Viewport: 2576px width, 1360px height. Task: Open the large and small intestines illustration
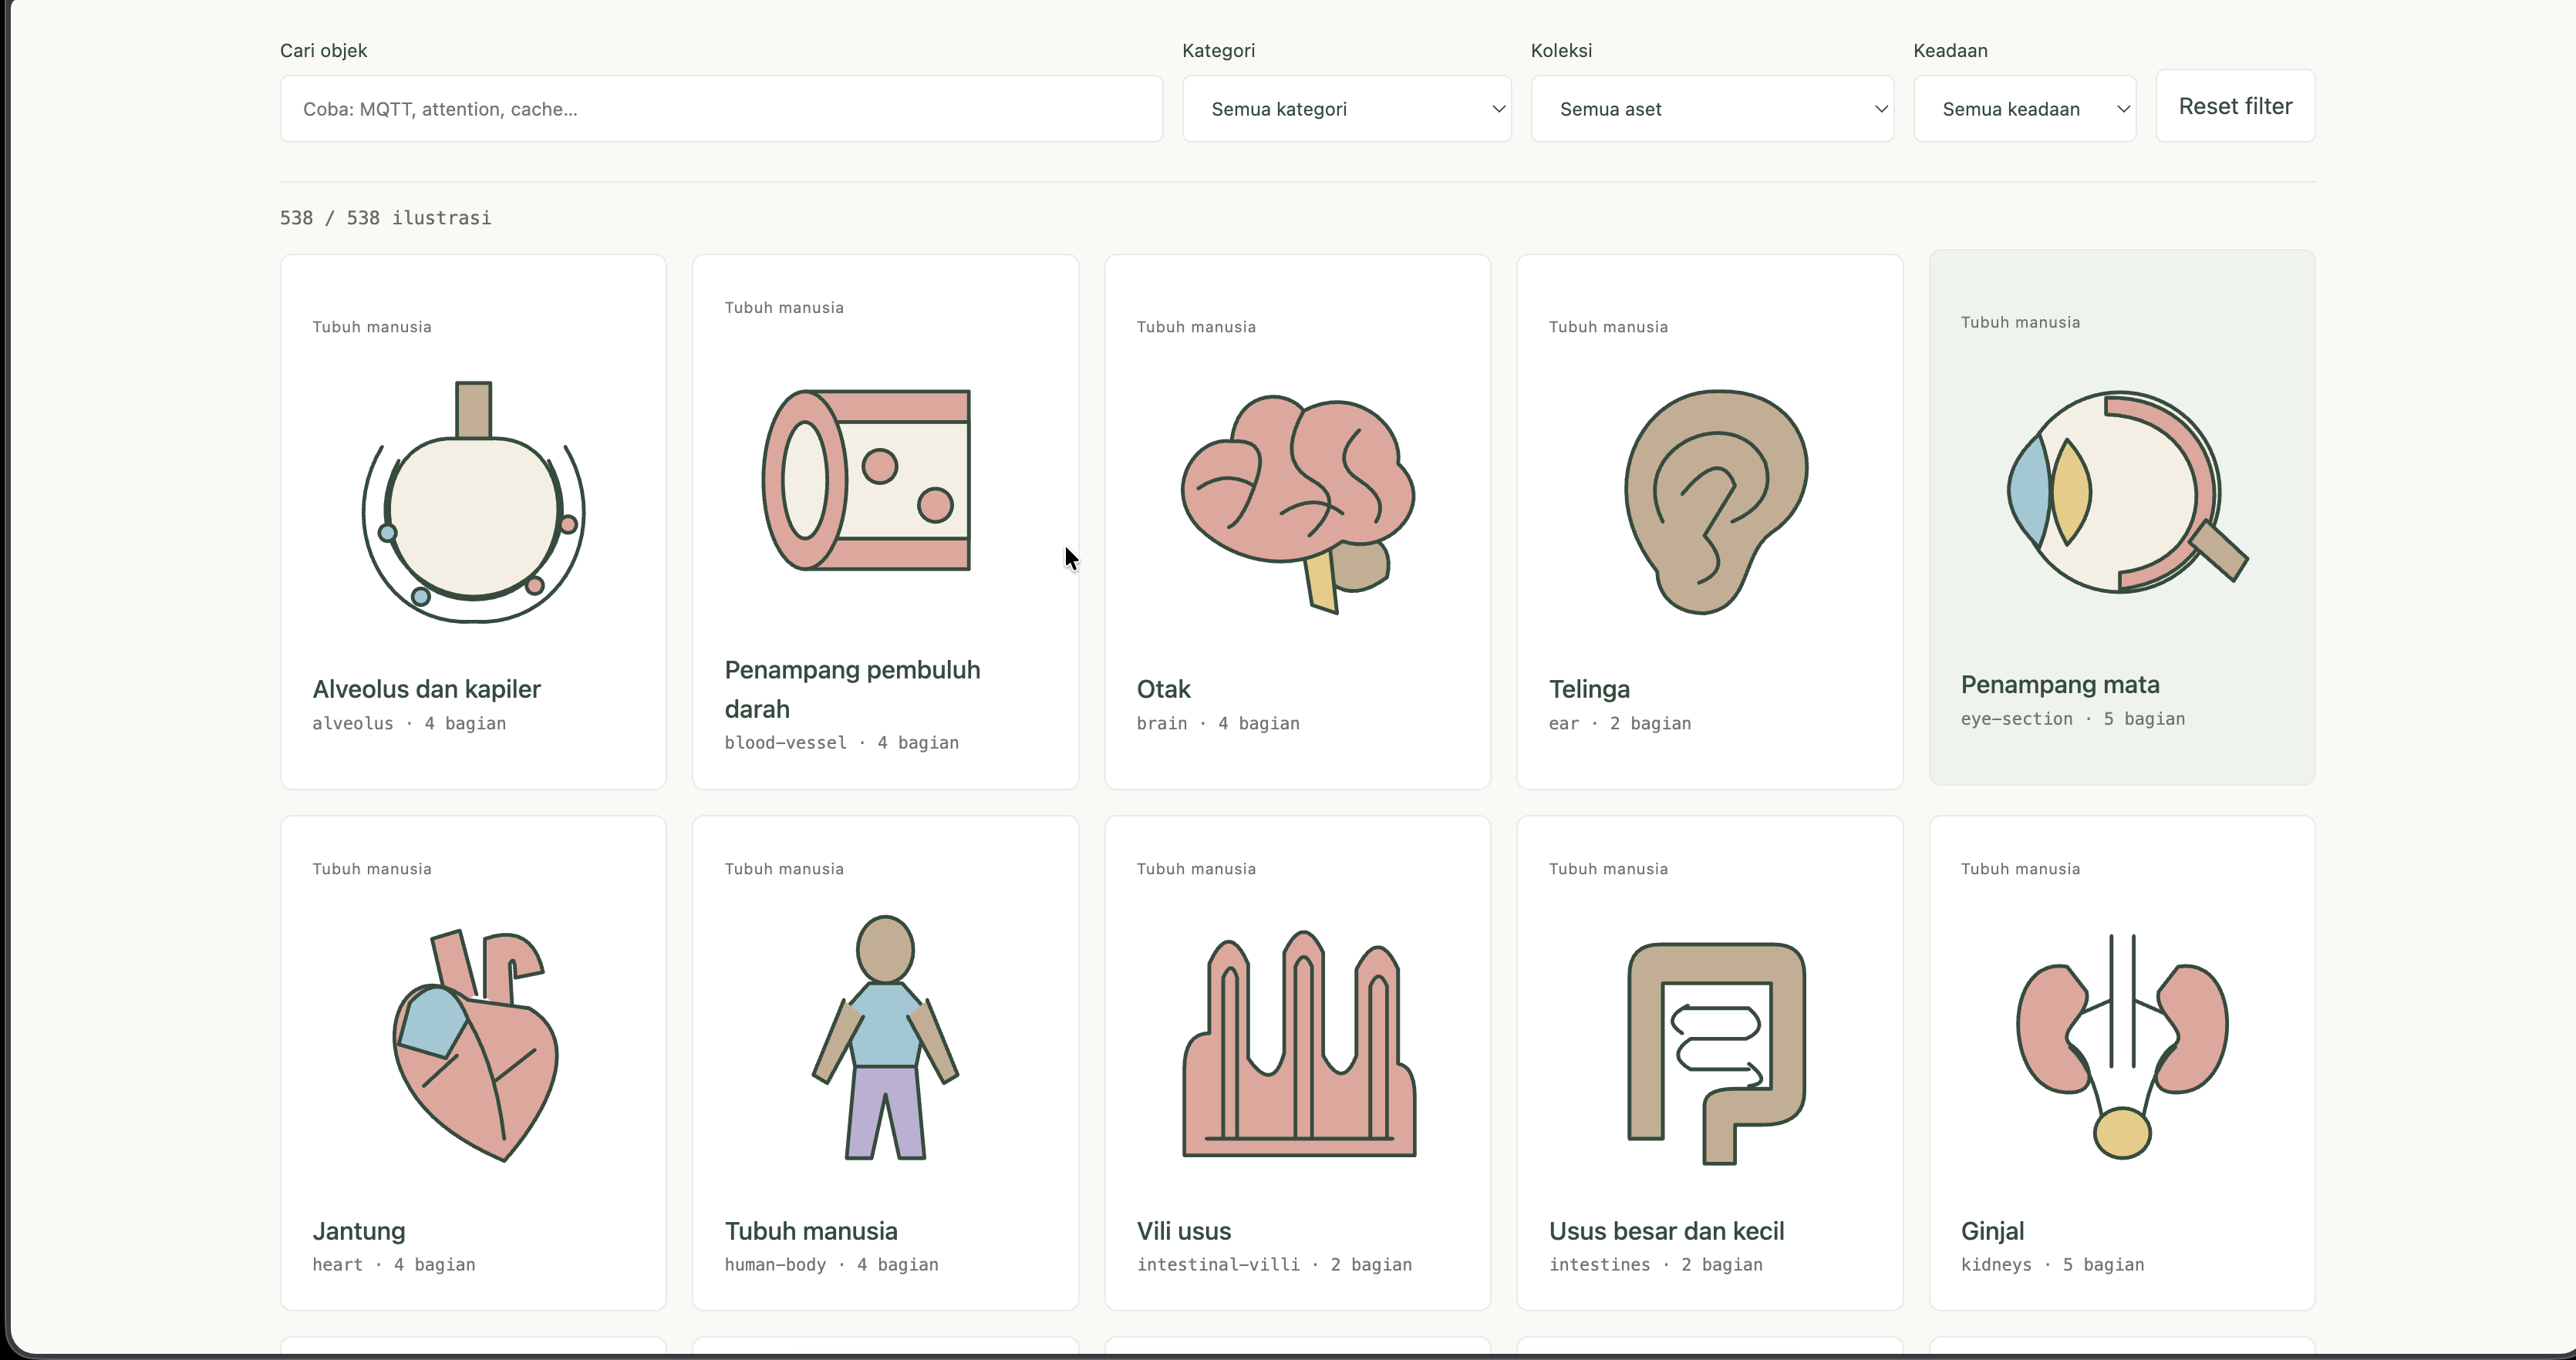pyautogui.click(x=1716, y=1053)
